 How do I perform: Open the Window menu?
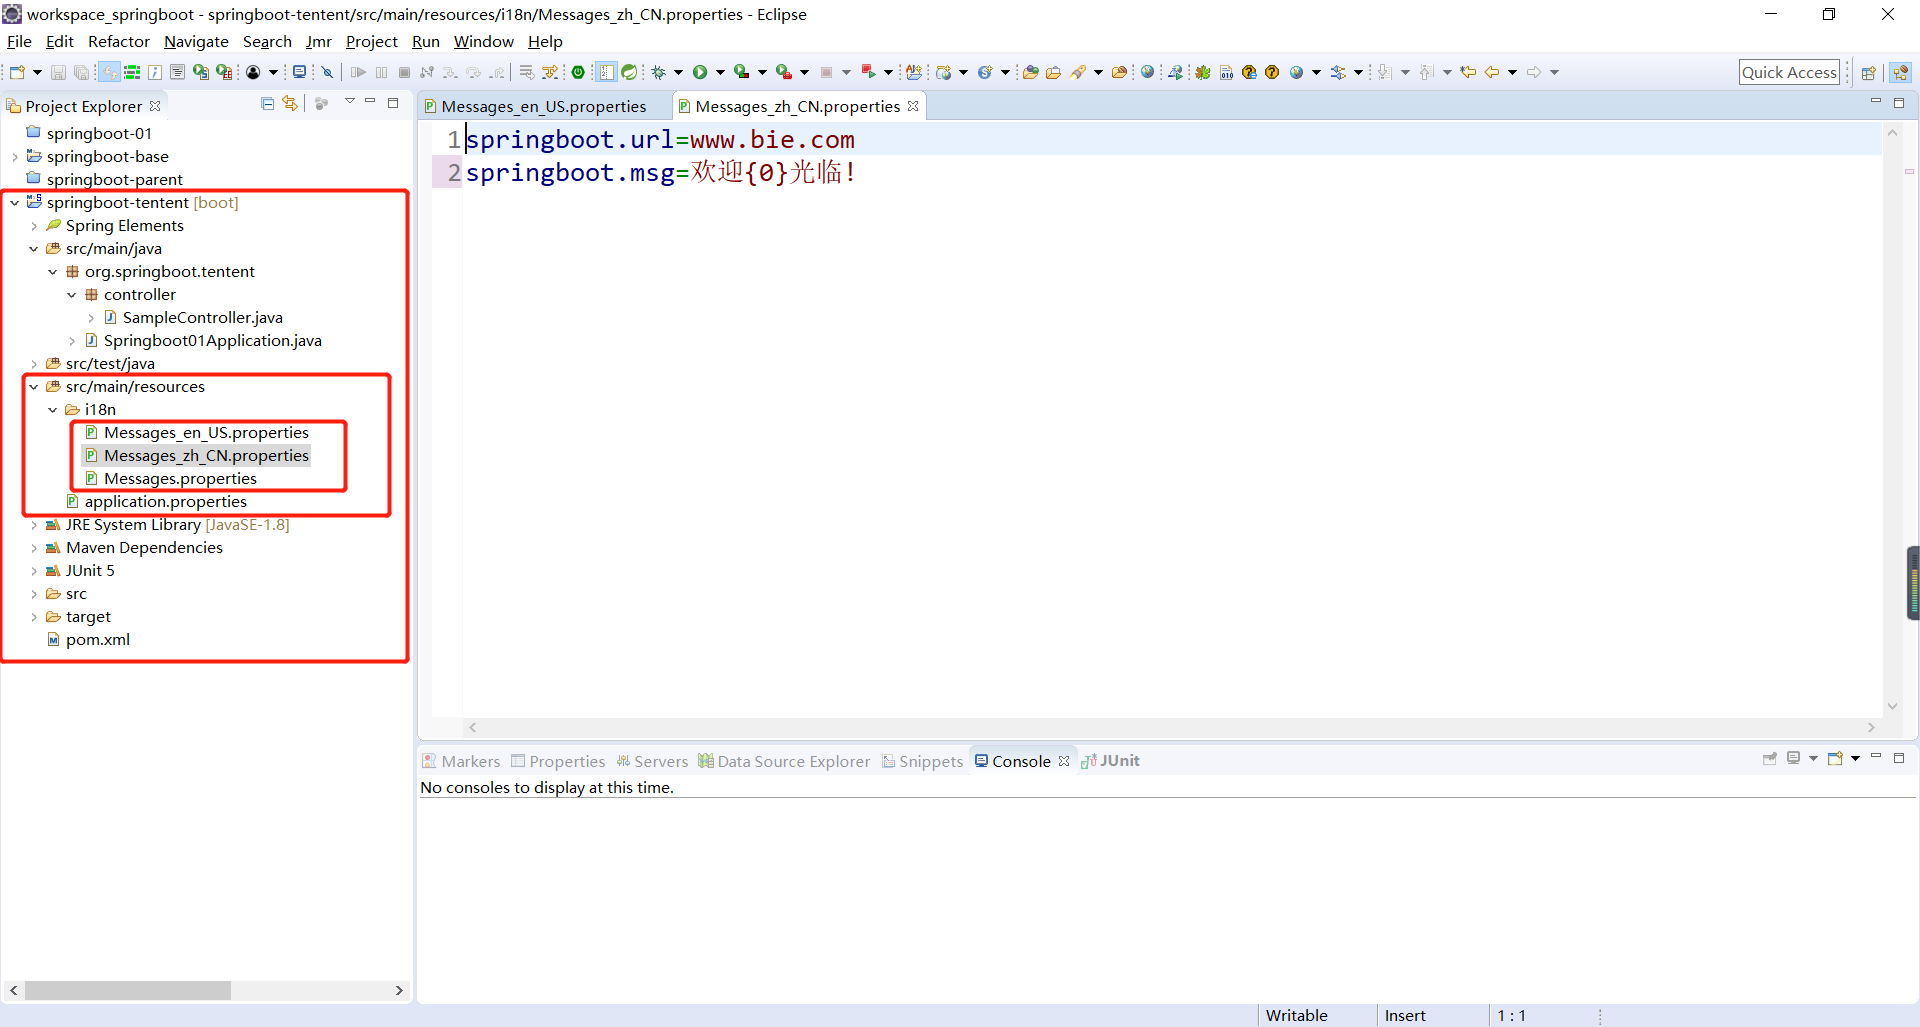pyautogui.click(x=483, y=42)
